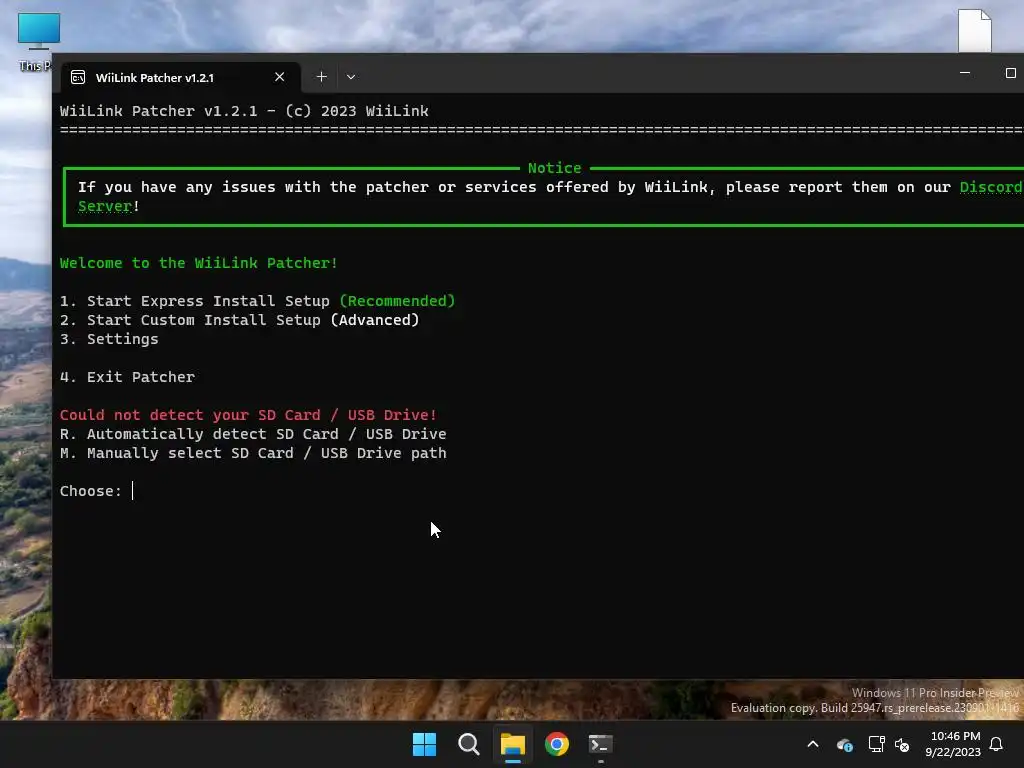Click the 'Choose:' prompt input

97,491
